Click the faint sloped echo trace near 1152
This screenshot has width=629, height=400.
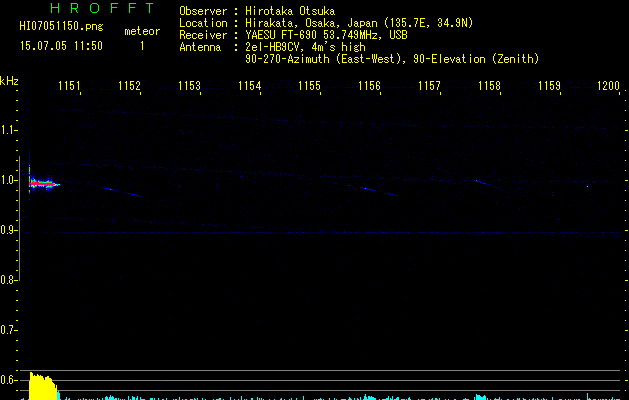coord(122,191)
